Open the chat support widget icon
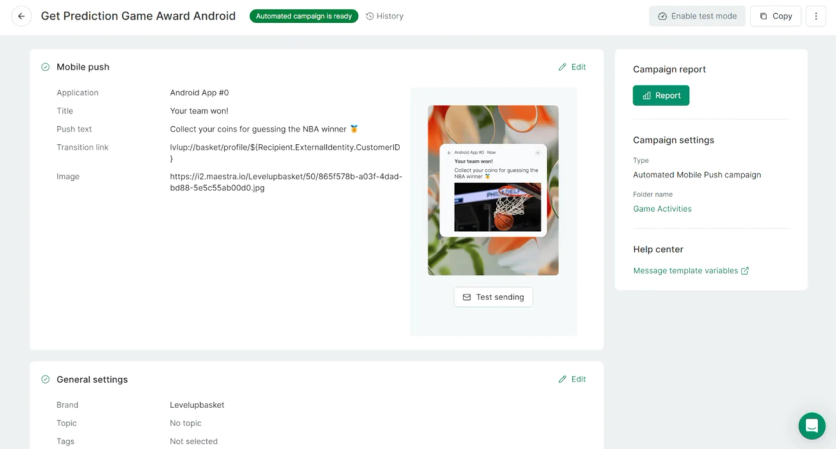Screen dimensions: 836x449 click(x=811, y=426)
